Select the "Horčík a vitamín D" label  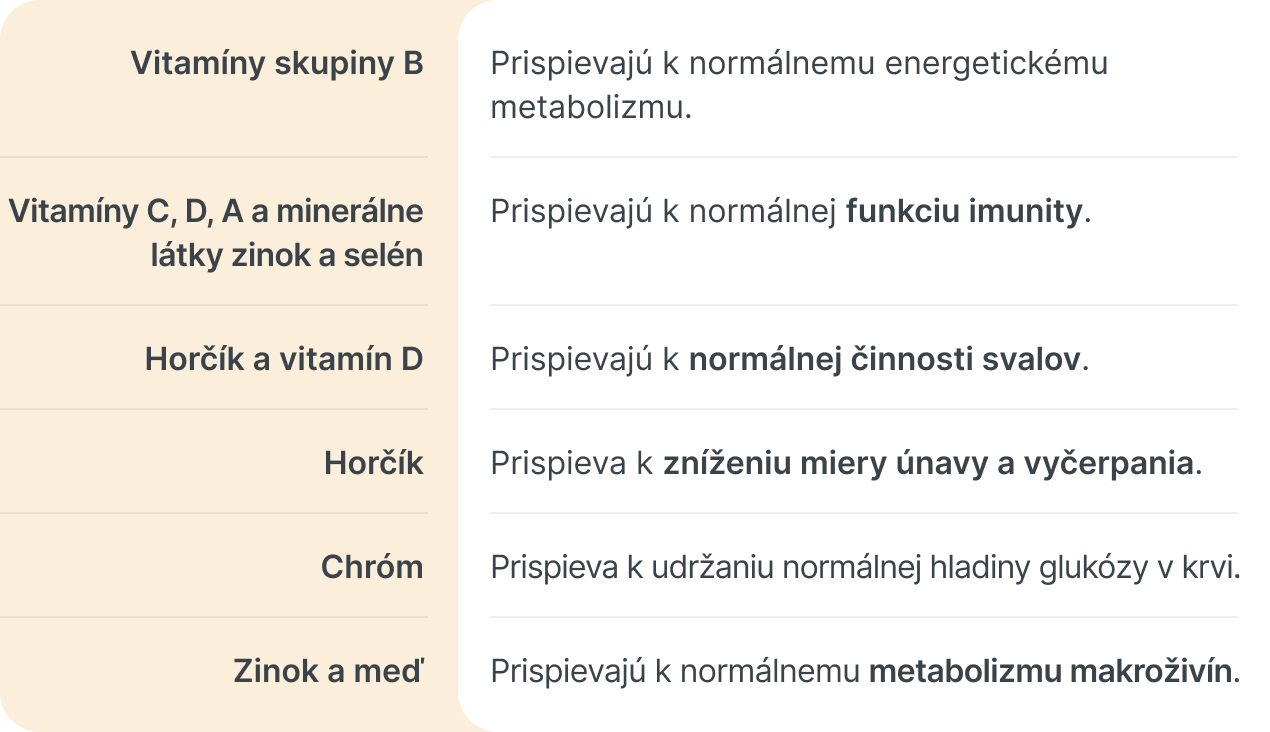click(x=284, y=359)
